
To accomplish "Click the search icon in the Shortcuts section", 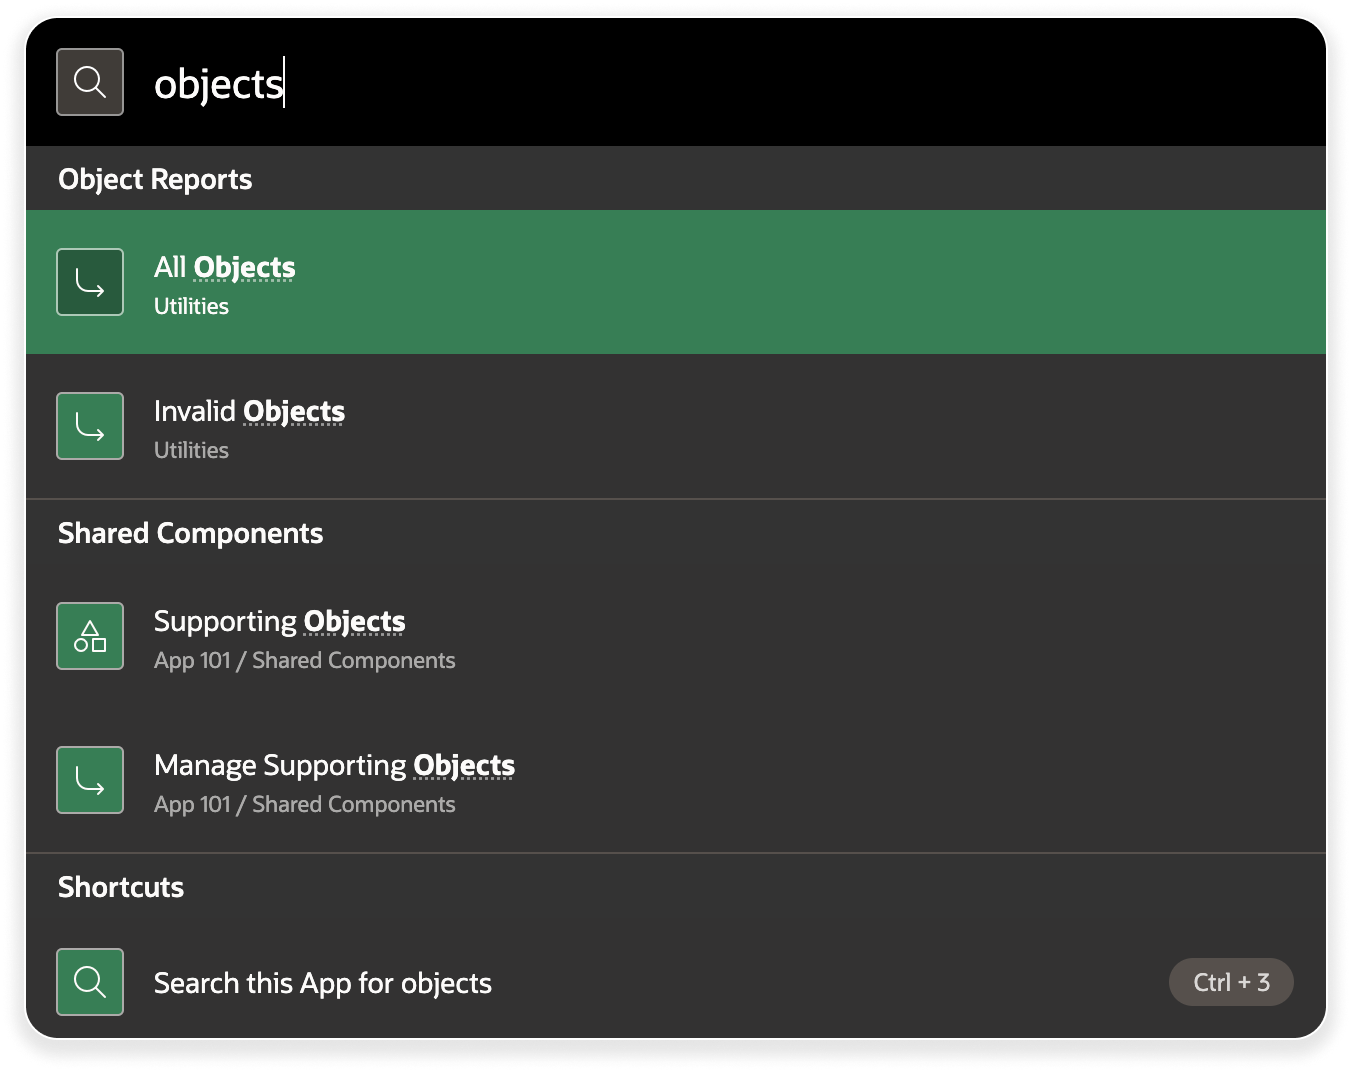I will pos(90,982).
